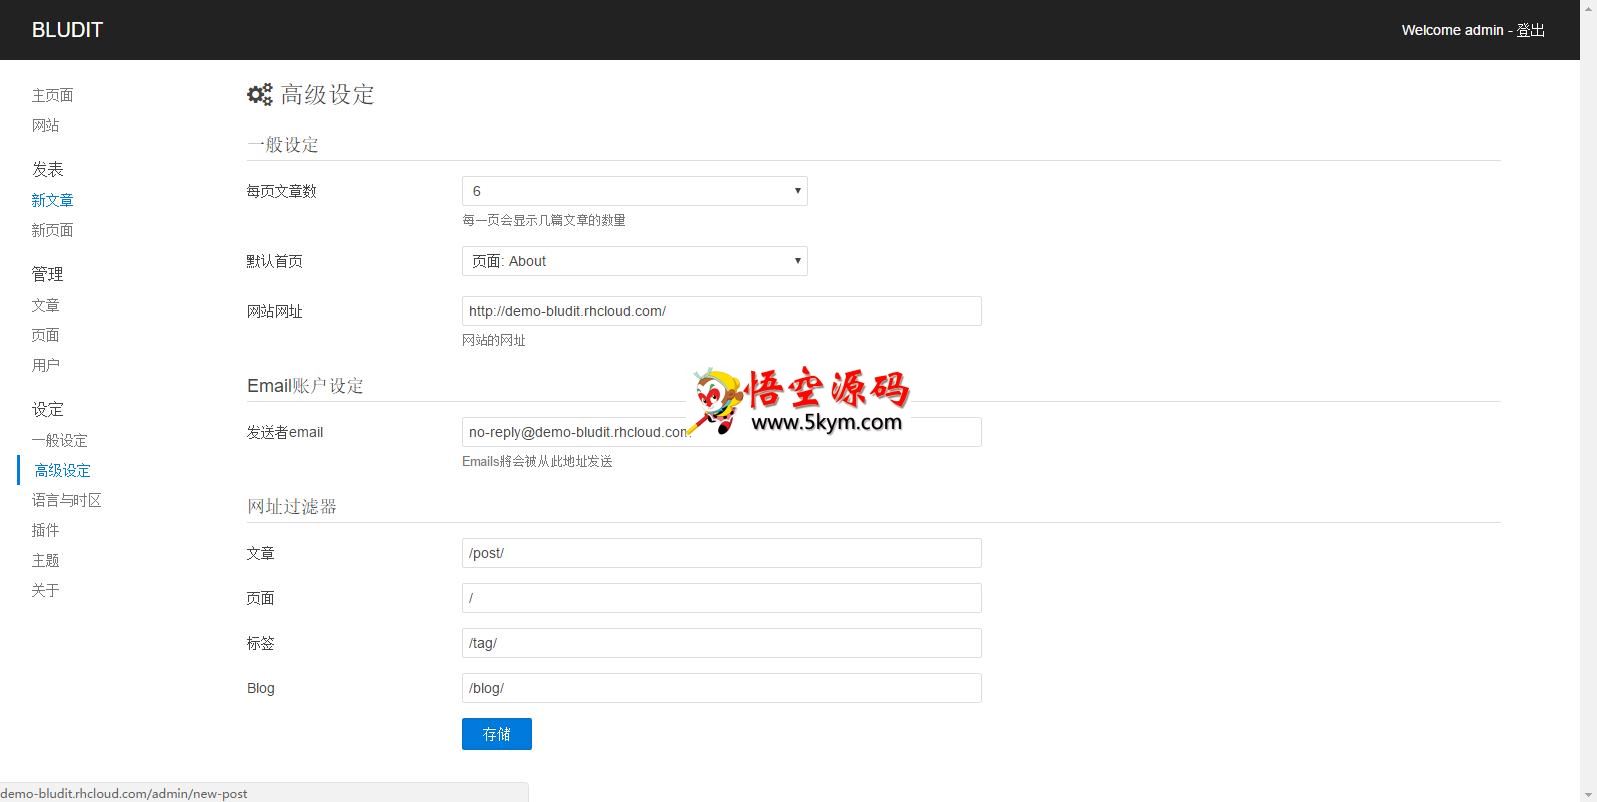Click the 发送者email input field
Screen dimensions: 1597x802
click(722, 432)
